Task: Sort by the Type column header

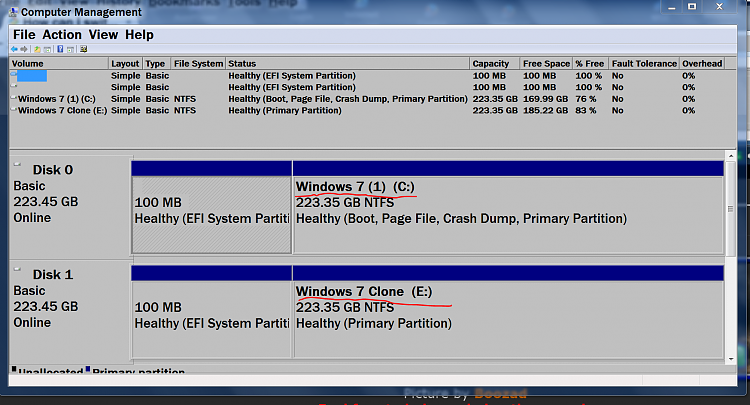Action: (156, 64)
